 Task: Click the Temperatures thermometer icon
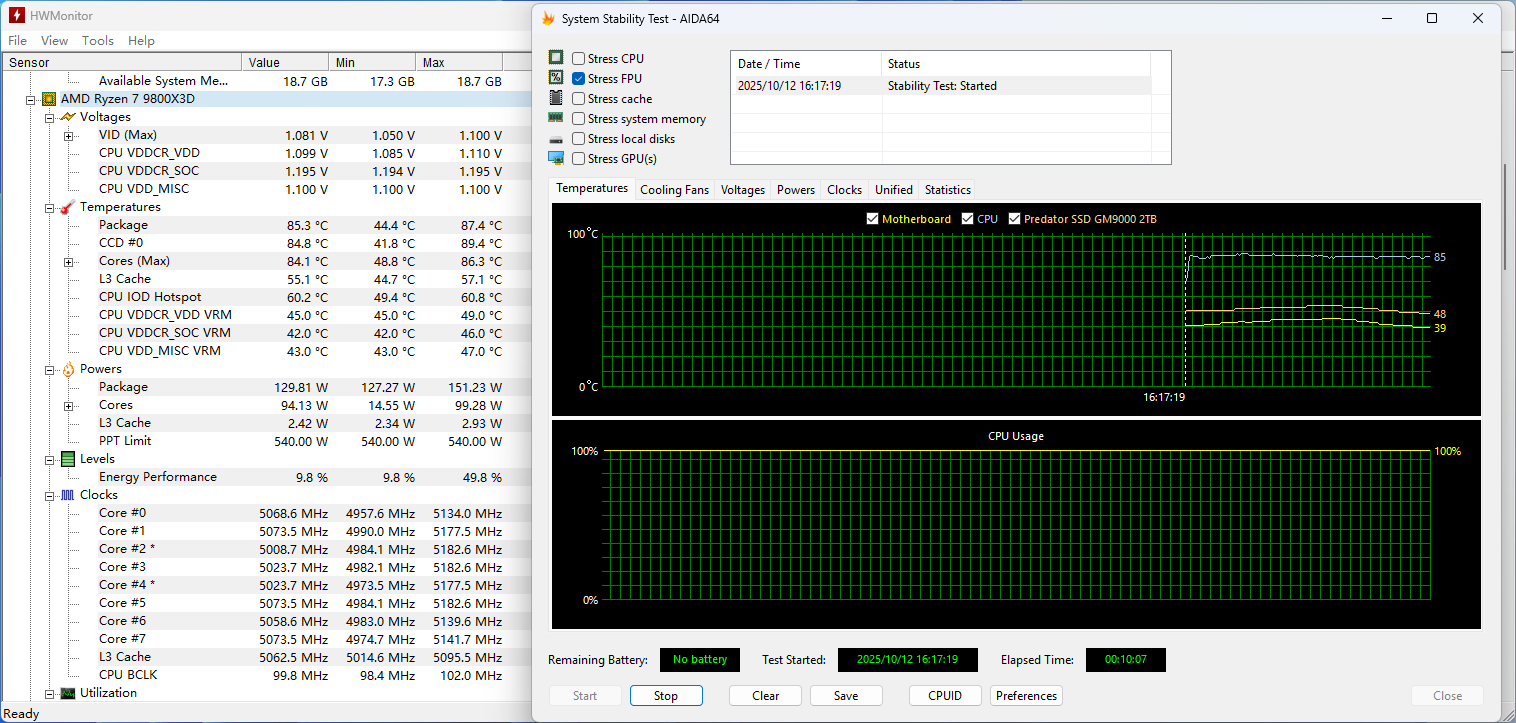pos(68,207)
